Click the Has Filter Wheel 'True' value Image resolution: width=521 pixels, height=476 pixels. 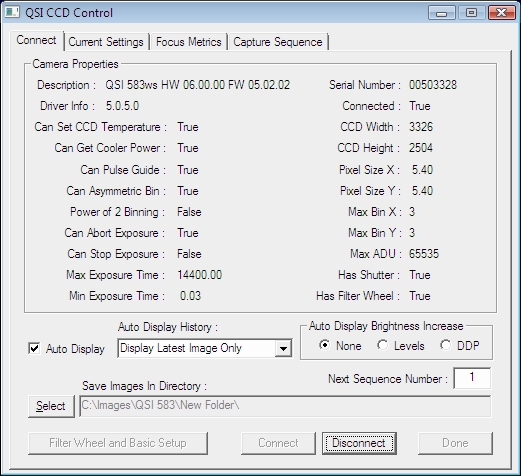pos(420,296)
